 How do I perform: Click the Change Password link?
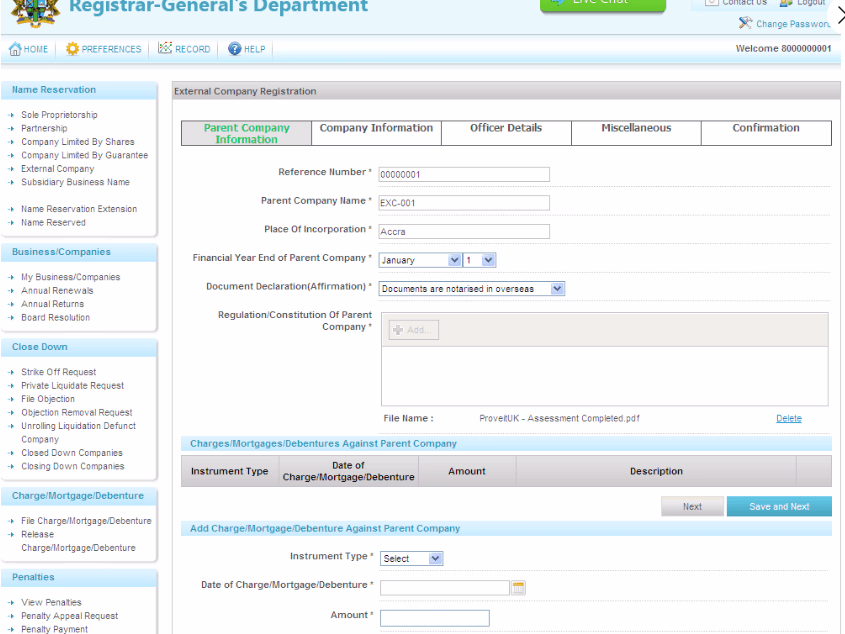click(x=793, y=24)
